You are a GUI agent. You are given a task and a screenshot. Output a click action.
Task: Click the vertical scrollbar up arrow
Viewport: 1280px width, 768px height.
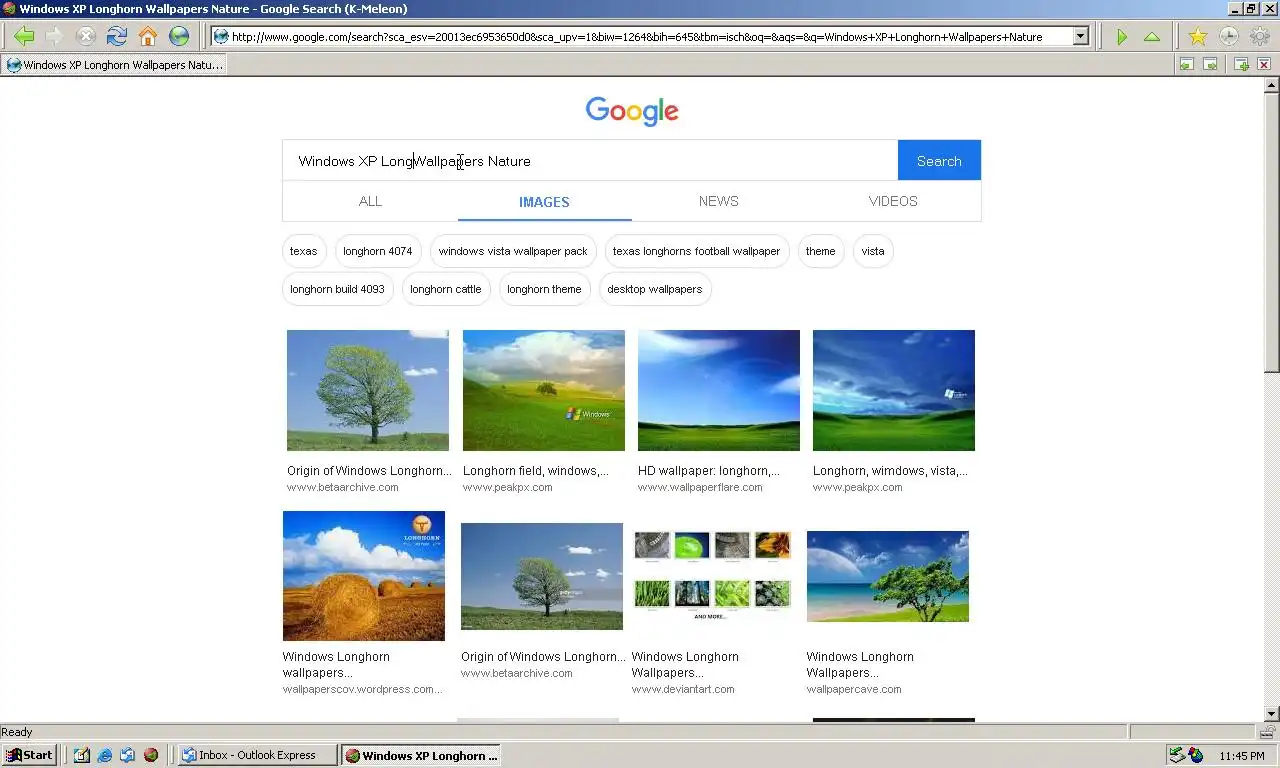1272,85
